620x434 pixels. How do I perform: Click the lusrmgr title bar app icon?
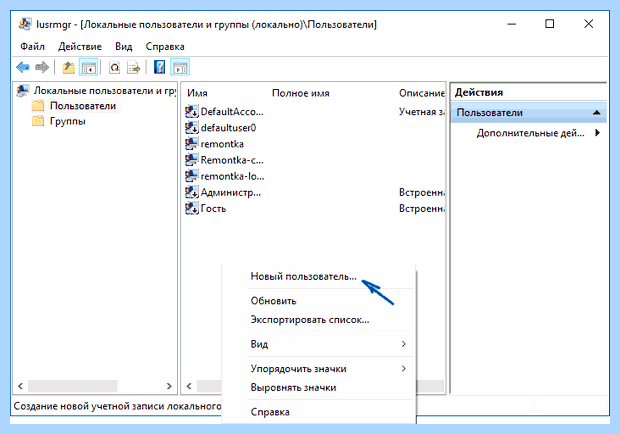click(25, 24)
